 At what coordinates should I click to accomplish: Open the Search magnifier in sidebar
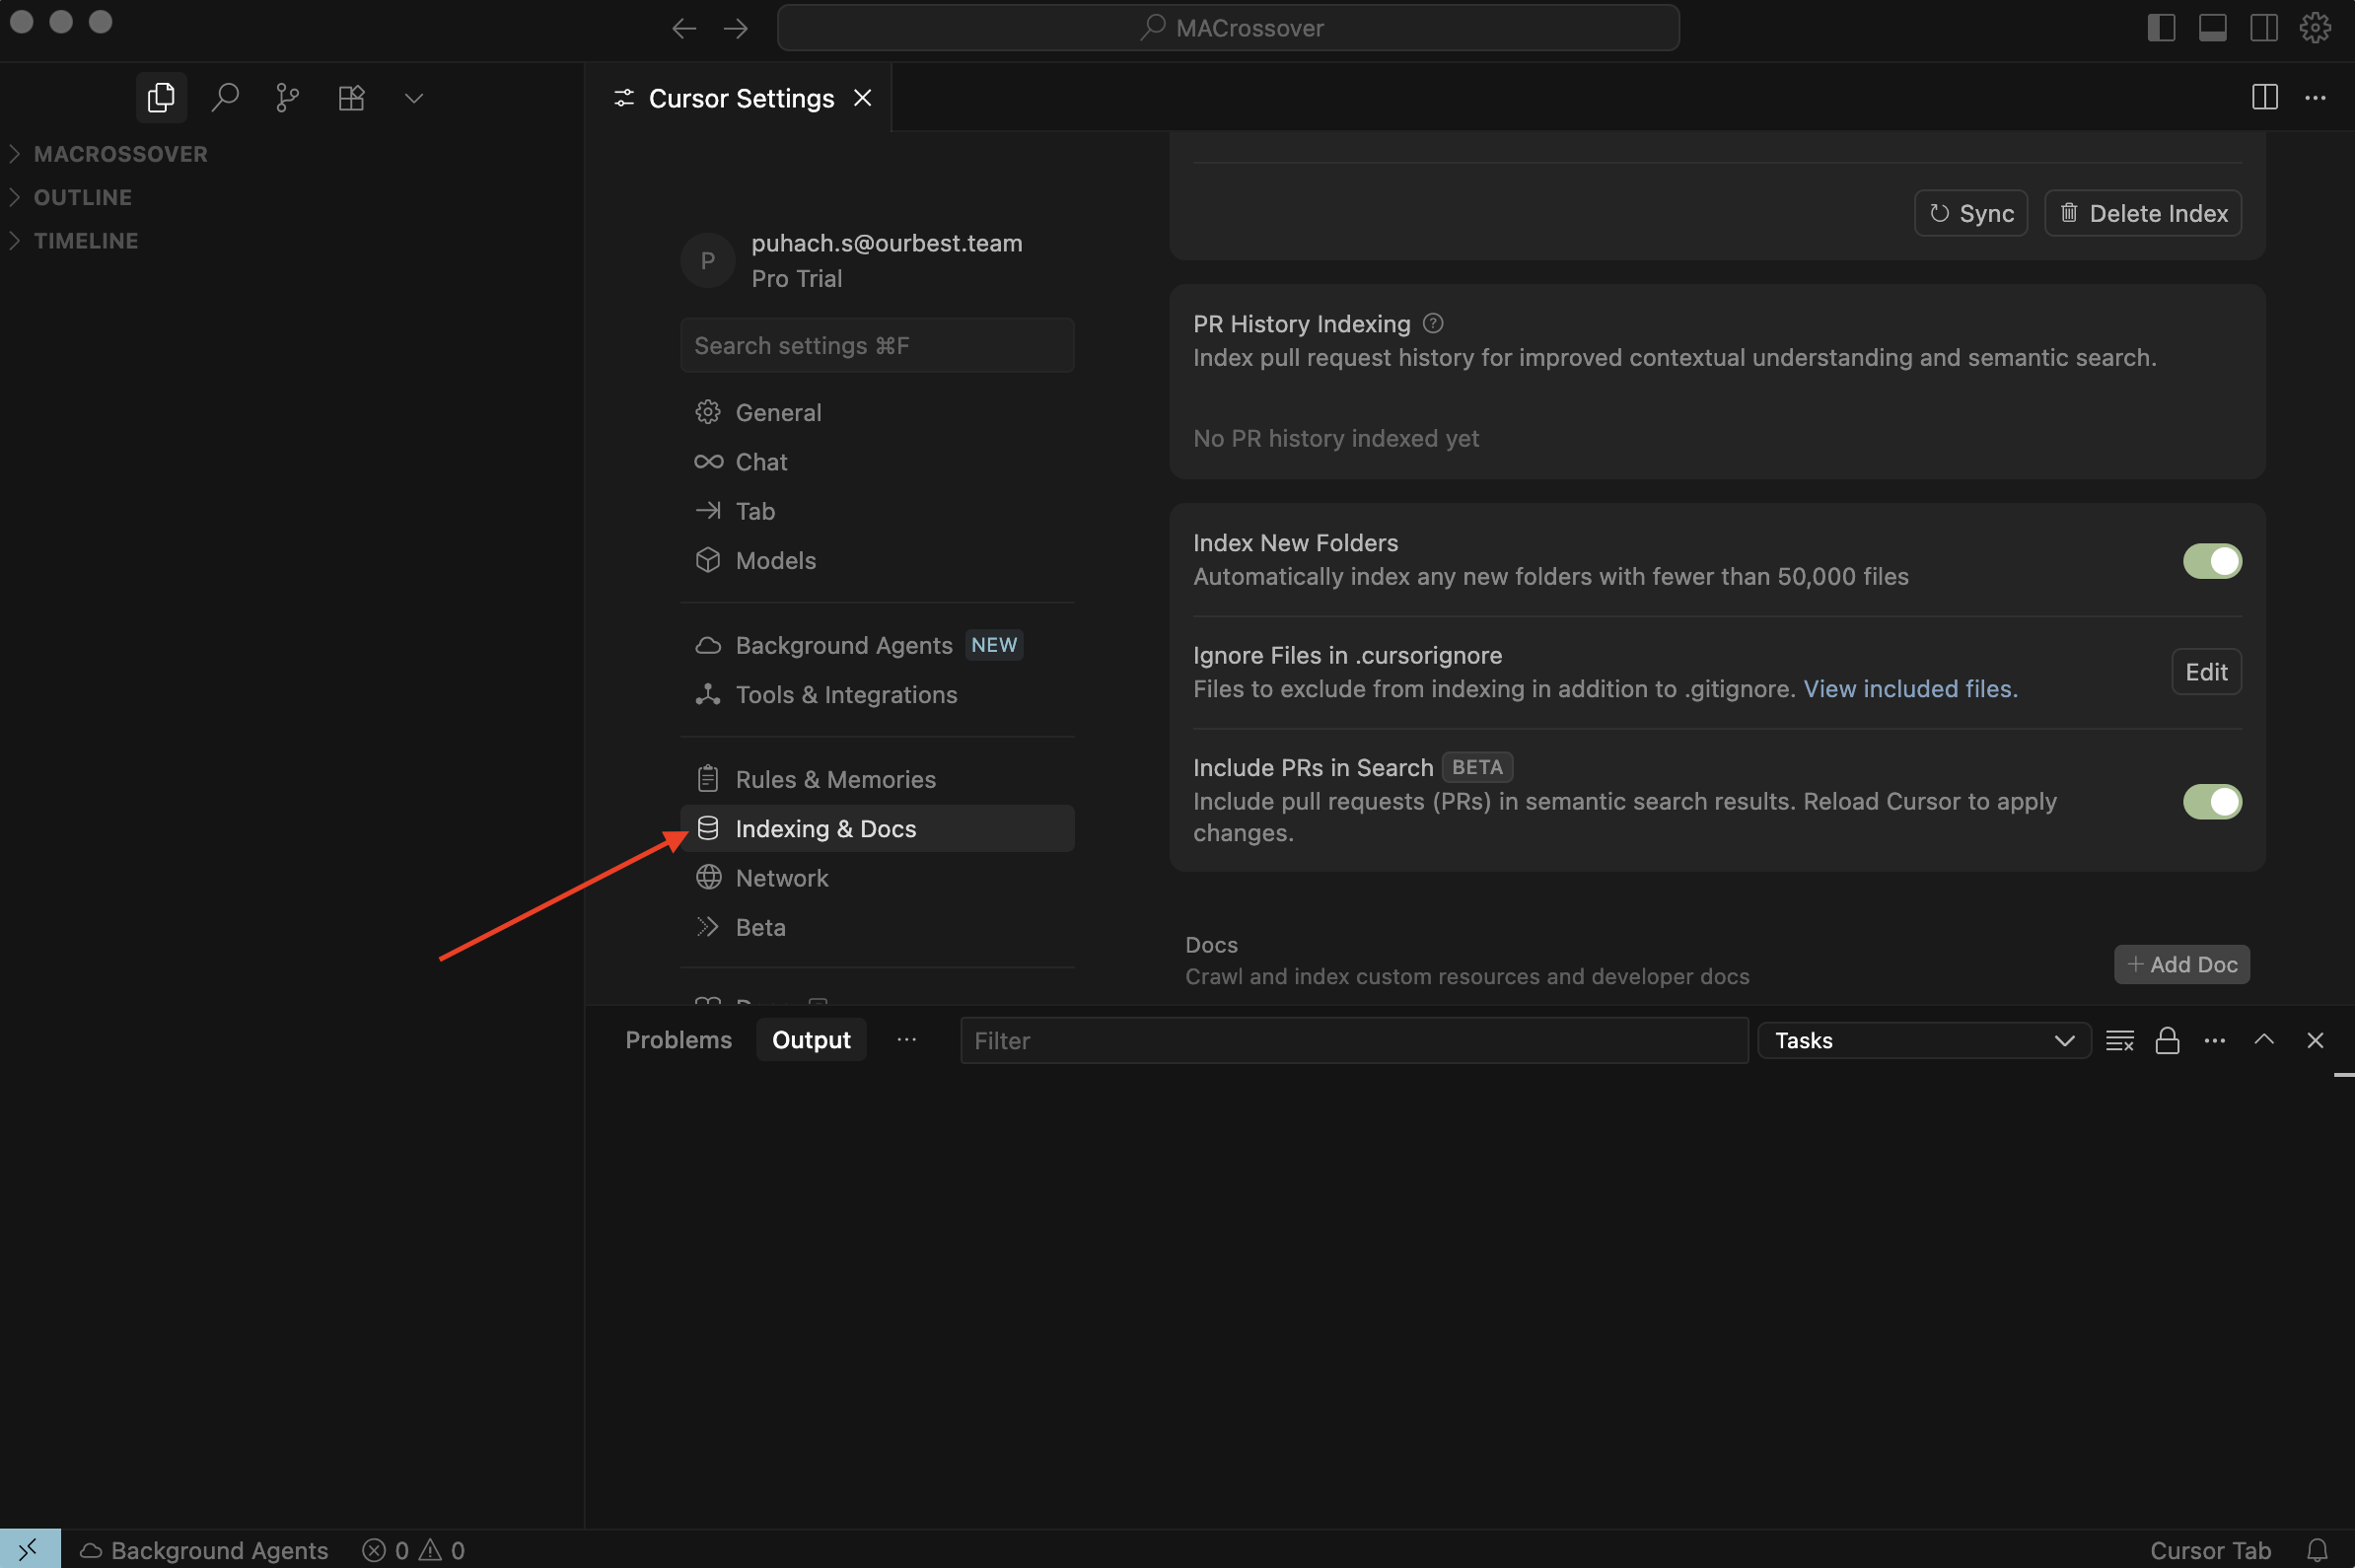(225, 98)
